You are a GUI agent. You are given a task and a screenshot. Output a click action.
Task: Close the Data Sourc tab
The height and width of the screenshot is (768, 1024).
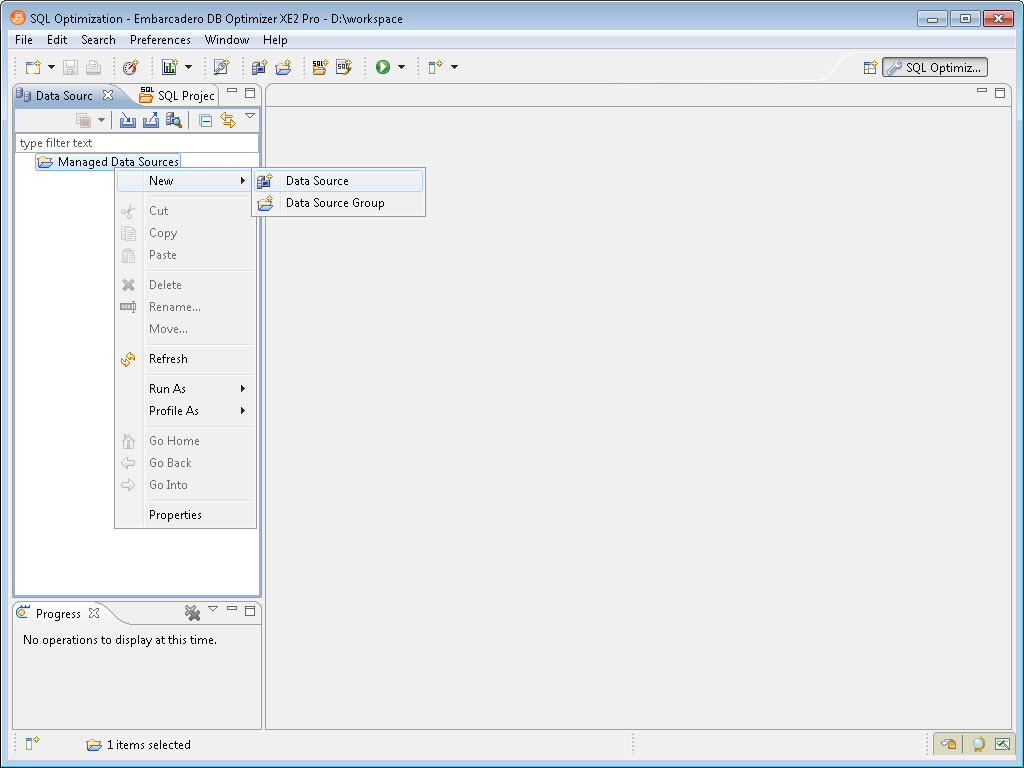(x=108, y=95)
